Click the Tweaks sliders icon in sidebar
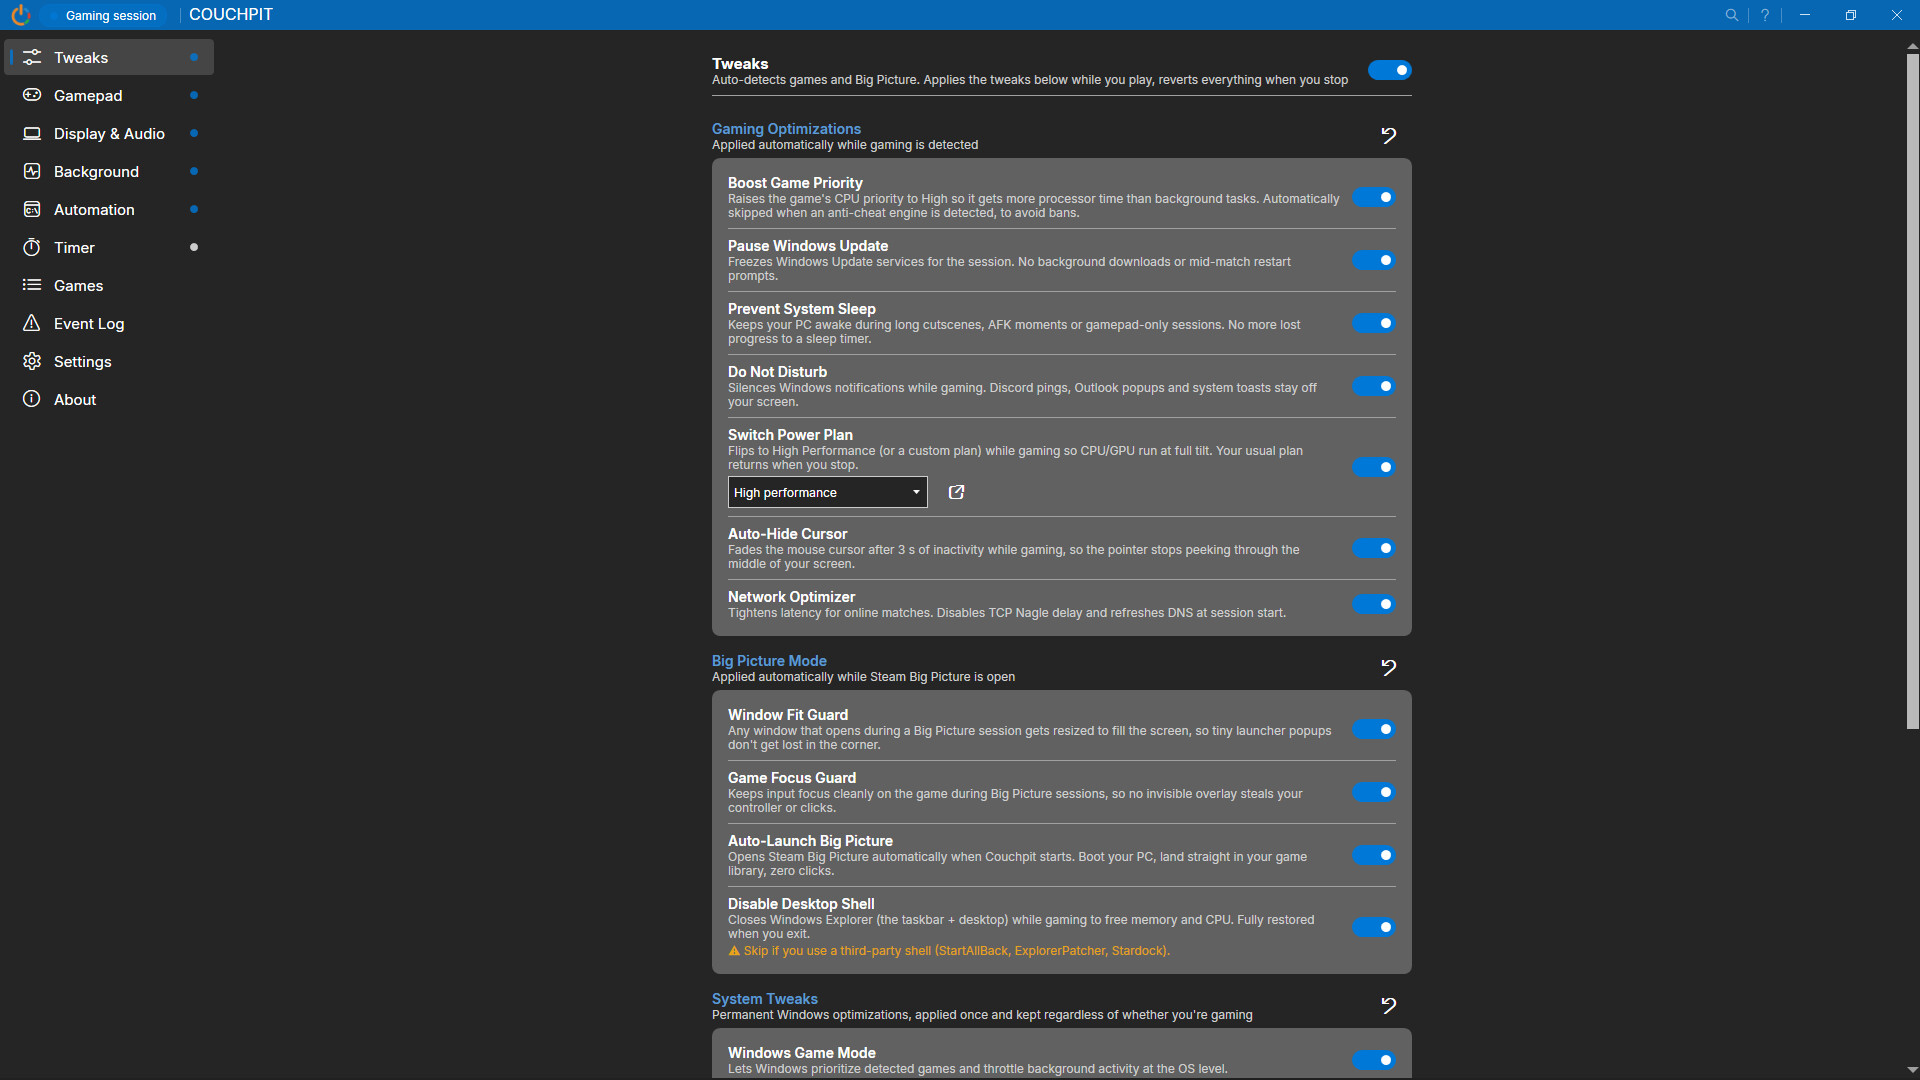This screenshot has height=1080, width=1920. (x=32, y=57)
